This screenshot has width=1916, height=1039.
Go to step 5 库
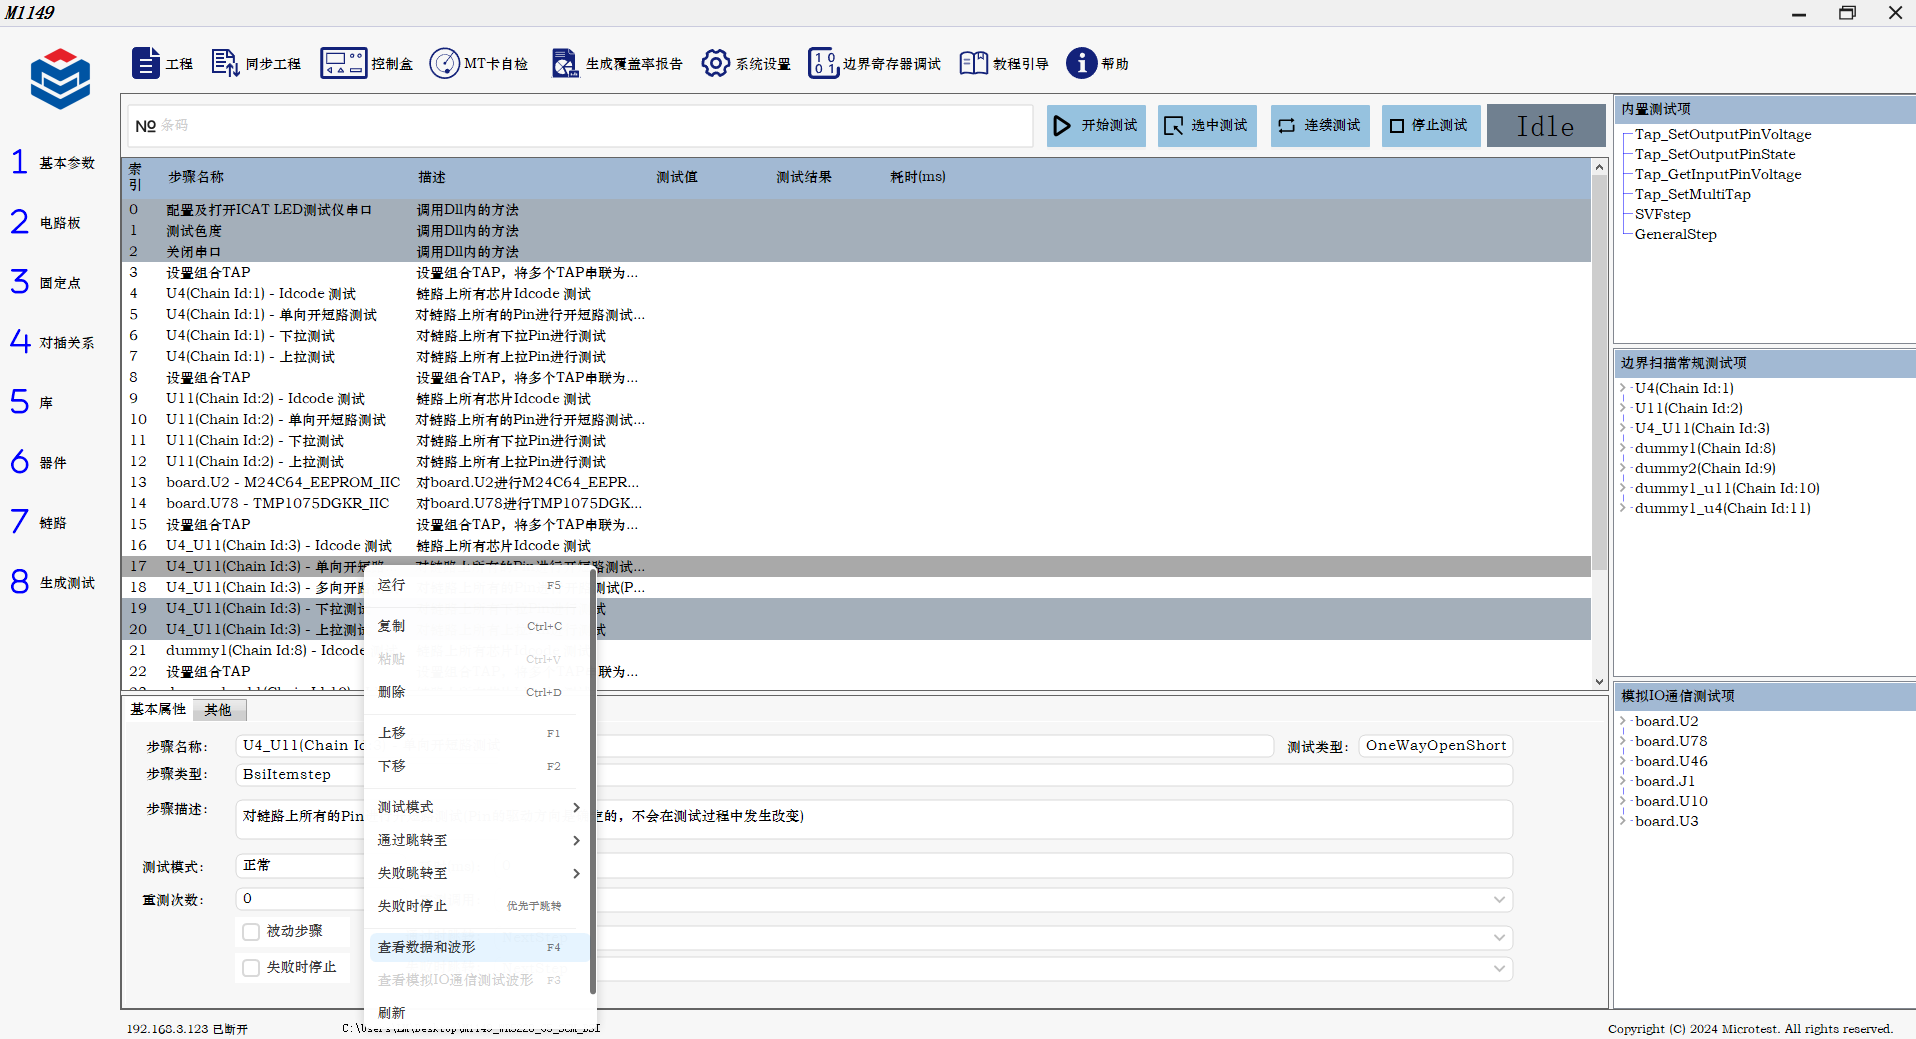coord(31,402)
